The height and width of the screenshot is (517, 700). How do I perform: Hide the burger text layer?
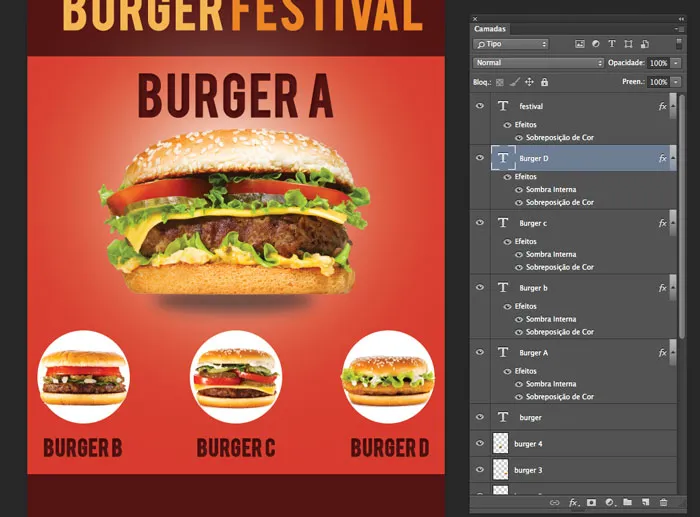(x=480, y=417)
